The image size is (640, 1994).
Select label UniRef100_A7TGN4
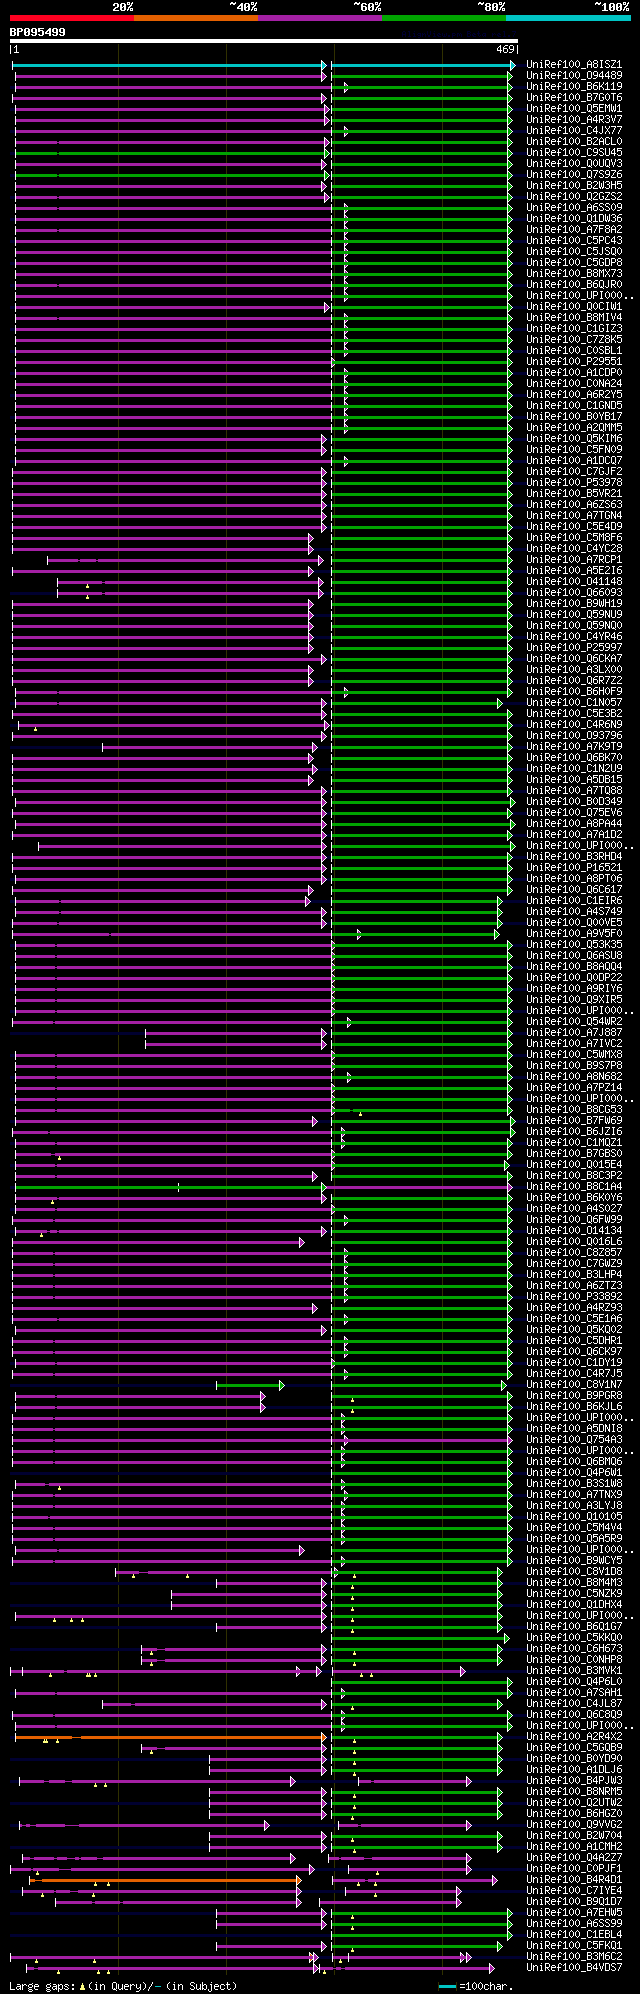tap(574, 515)
